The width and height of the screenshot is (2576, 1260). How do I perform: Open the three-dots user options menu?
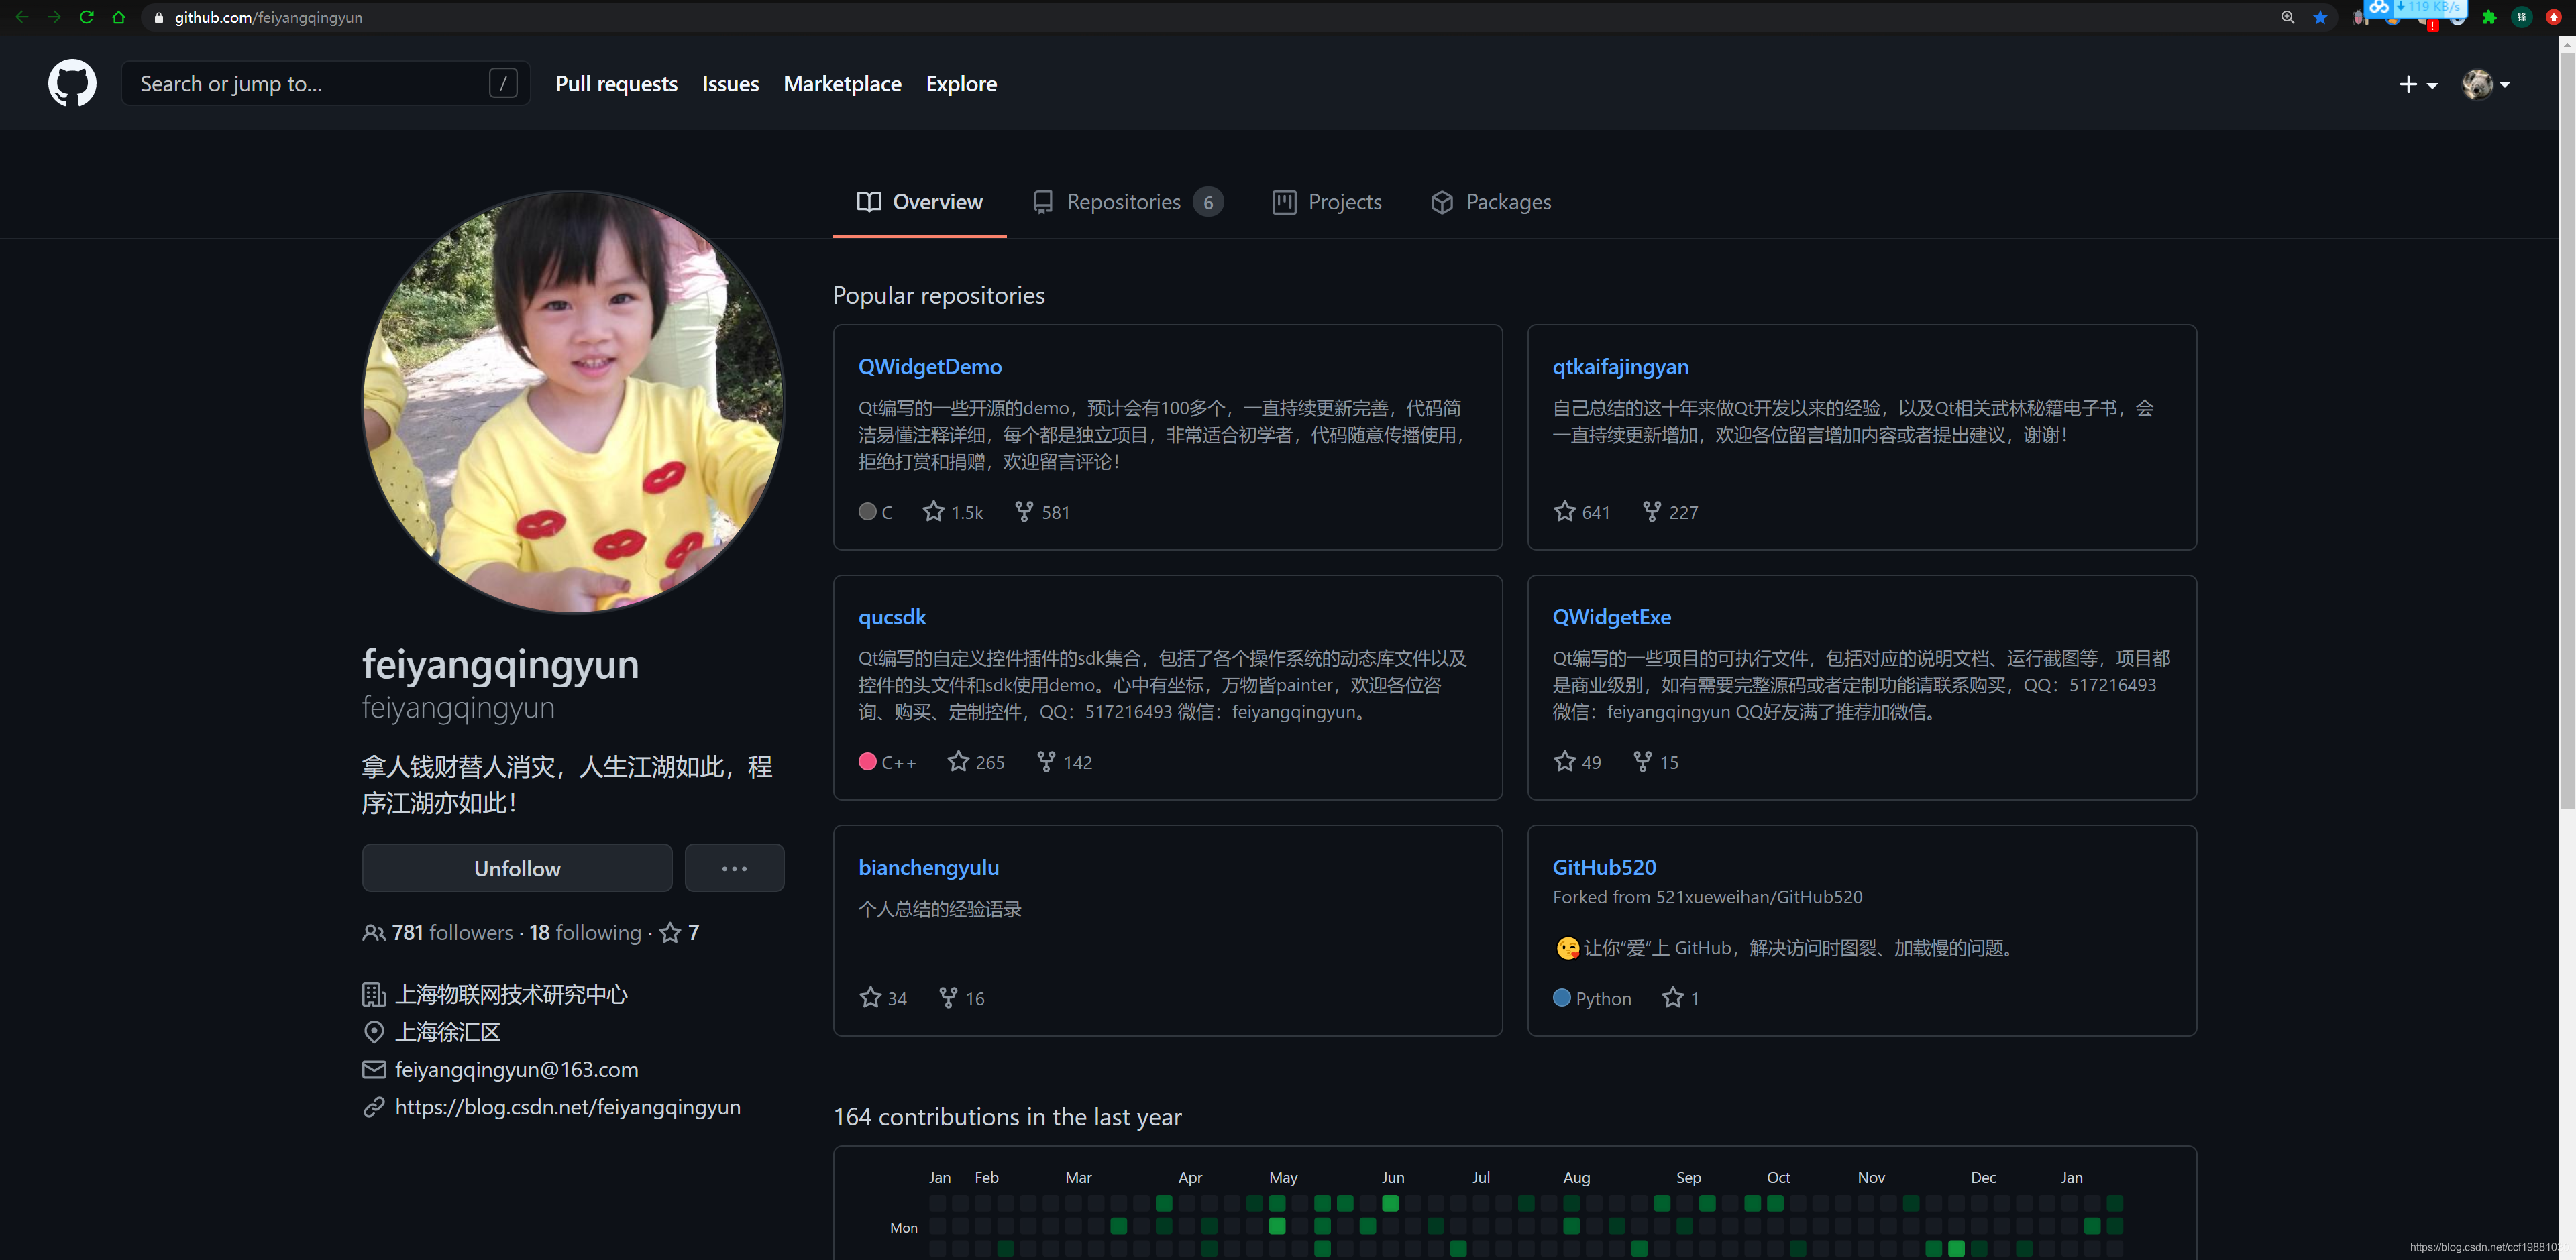[x=734, y=868]
